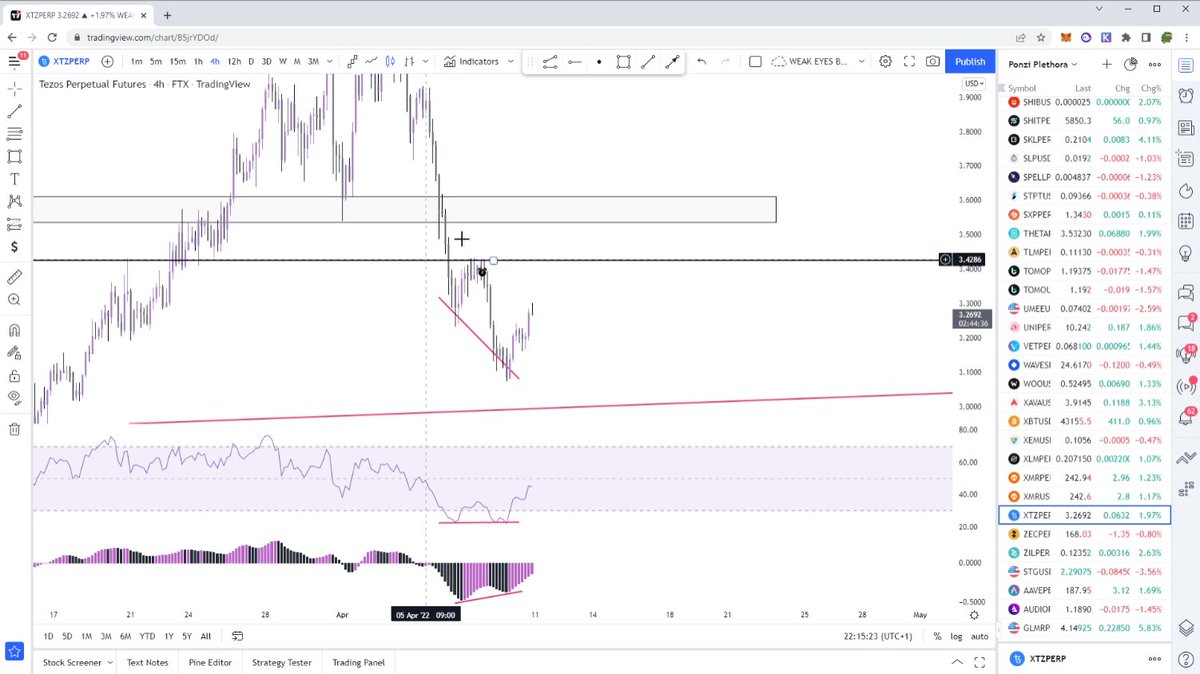Open watchlist more options menu
Viewport: 1200px width, 674px height.
tap(1155, 64)
